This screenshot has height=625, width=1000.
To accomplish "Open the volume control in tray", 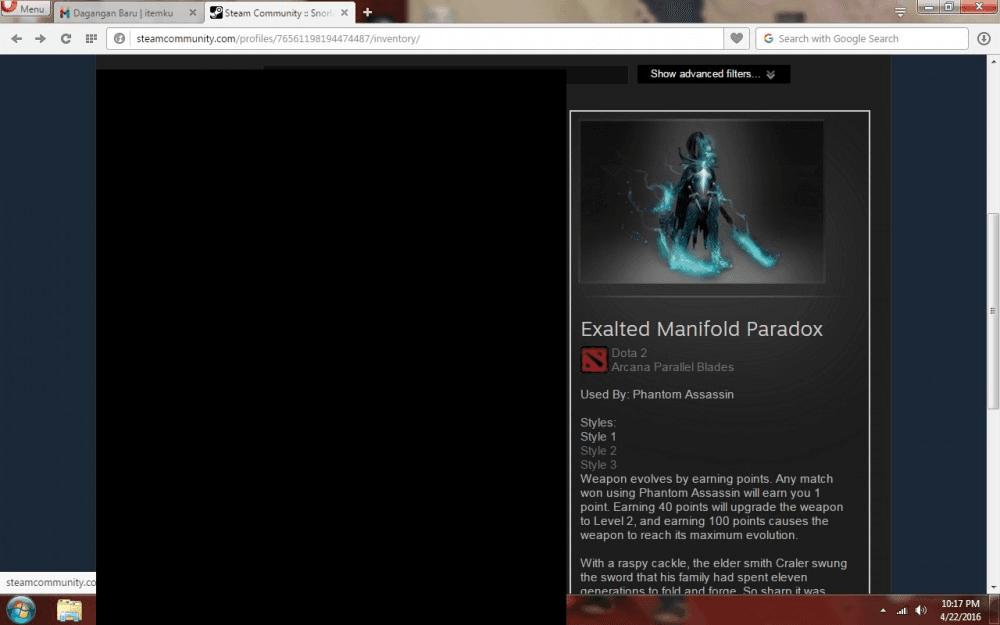I will click(x=920, y=610).
